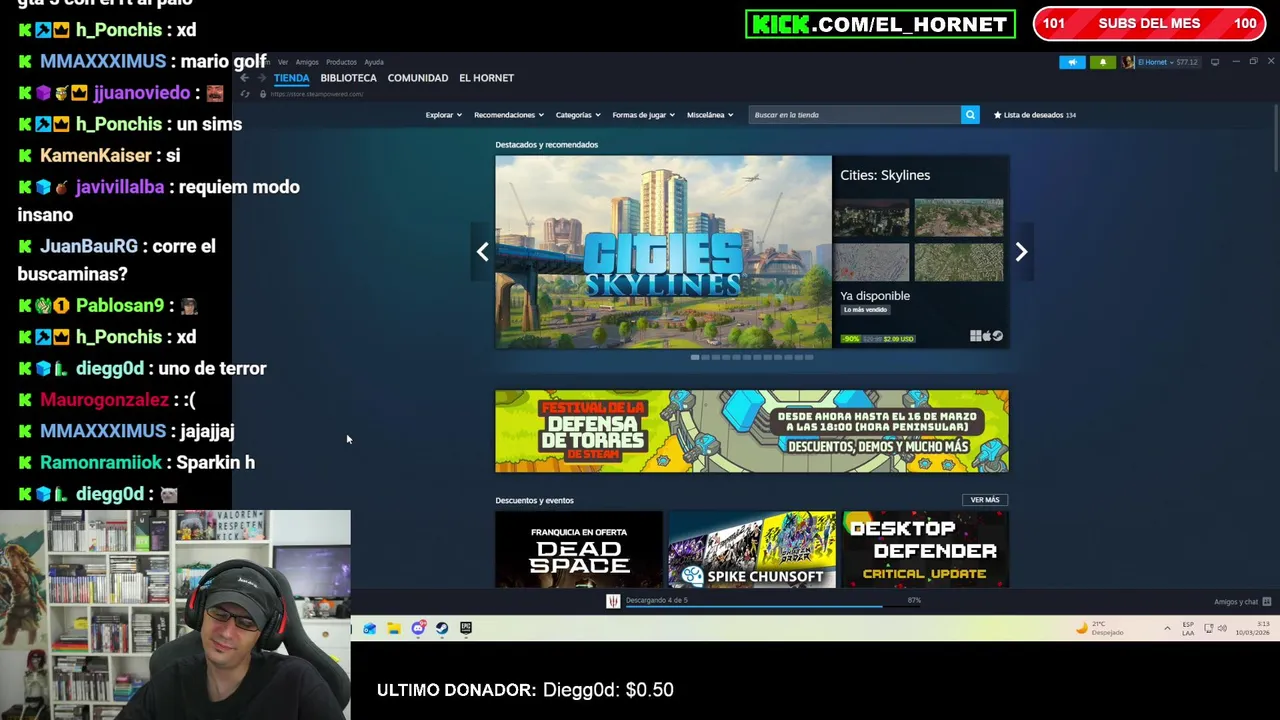Click the Steam back navigation arrow
This screenshot has height=720, width=1280.
click(245, 78)
